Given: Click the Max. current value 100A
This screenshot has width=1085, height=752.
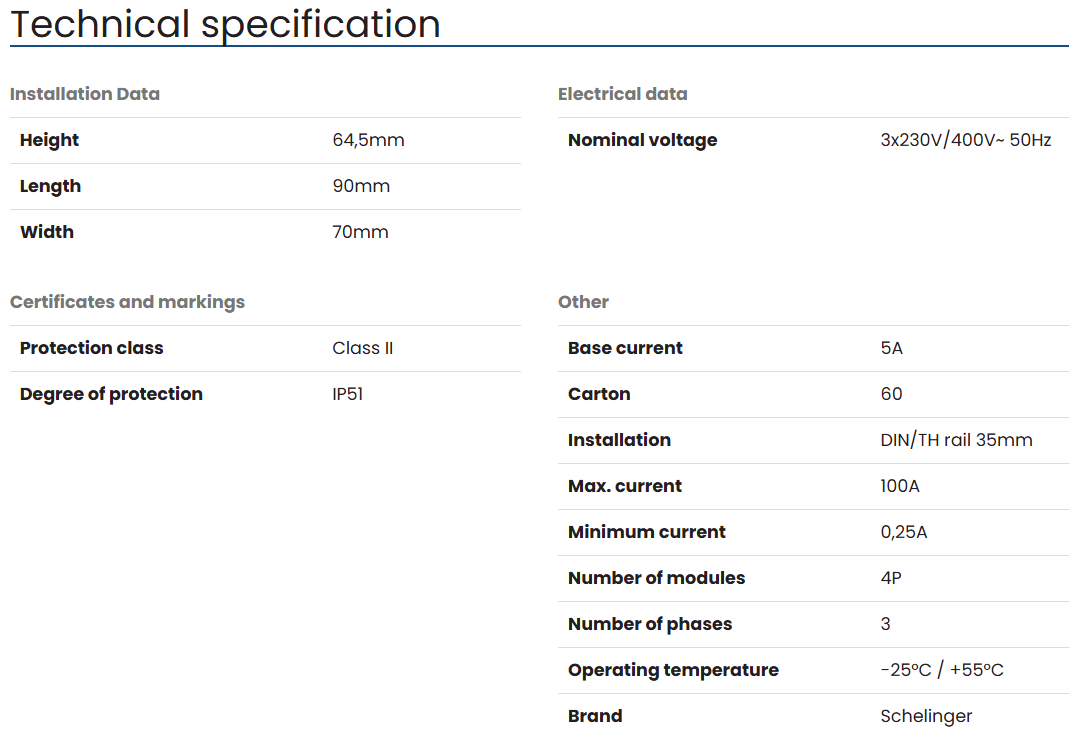Looking at the screenshot, I should (x=900, y=486).
